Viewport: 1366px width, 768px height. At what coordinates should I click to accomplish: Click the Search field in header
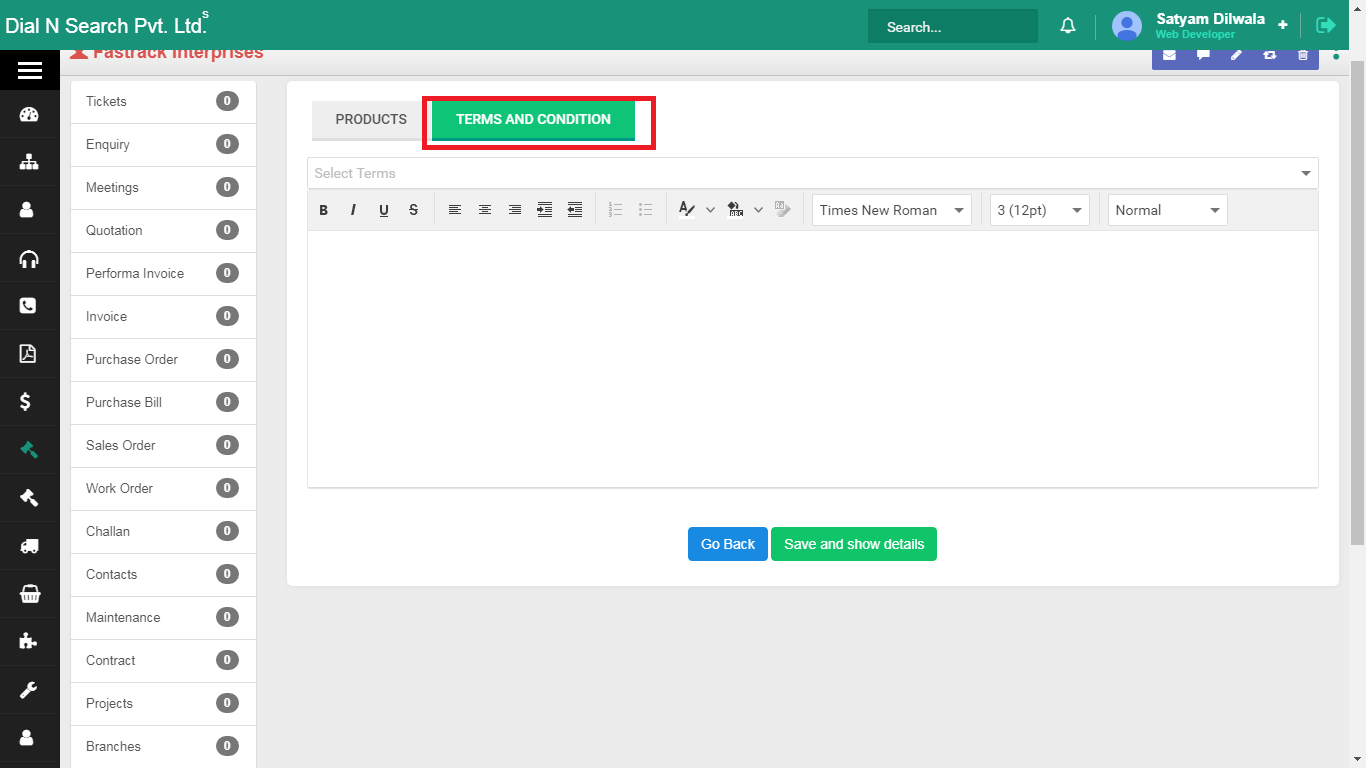pos(952,27)
